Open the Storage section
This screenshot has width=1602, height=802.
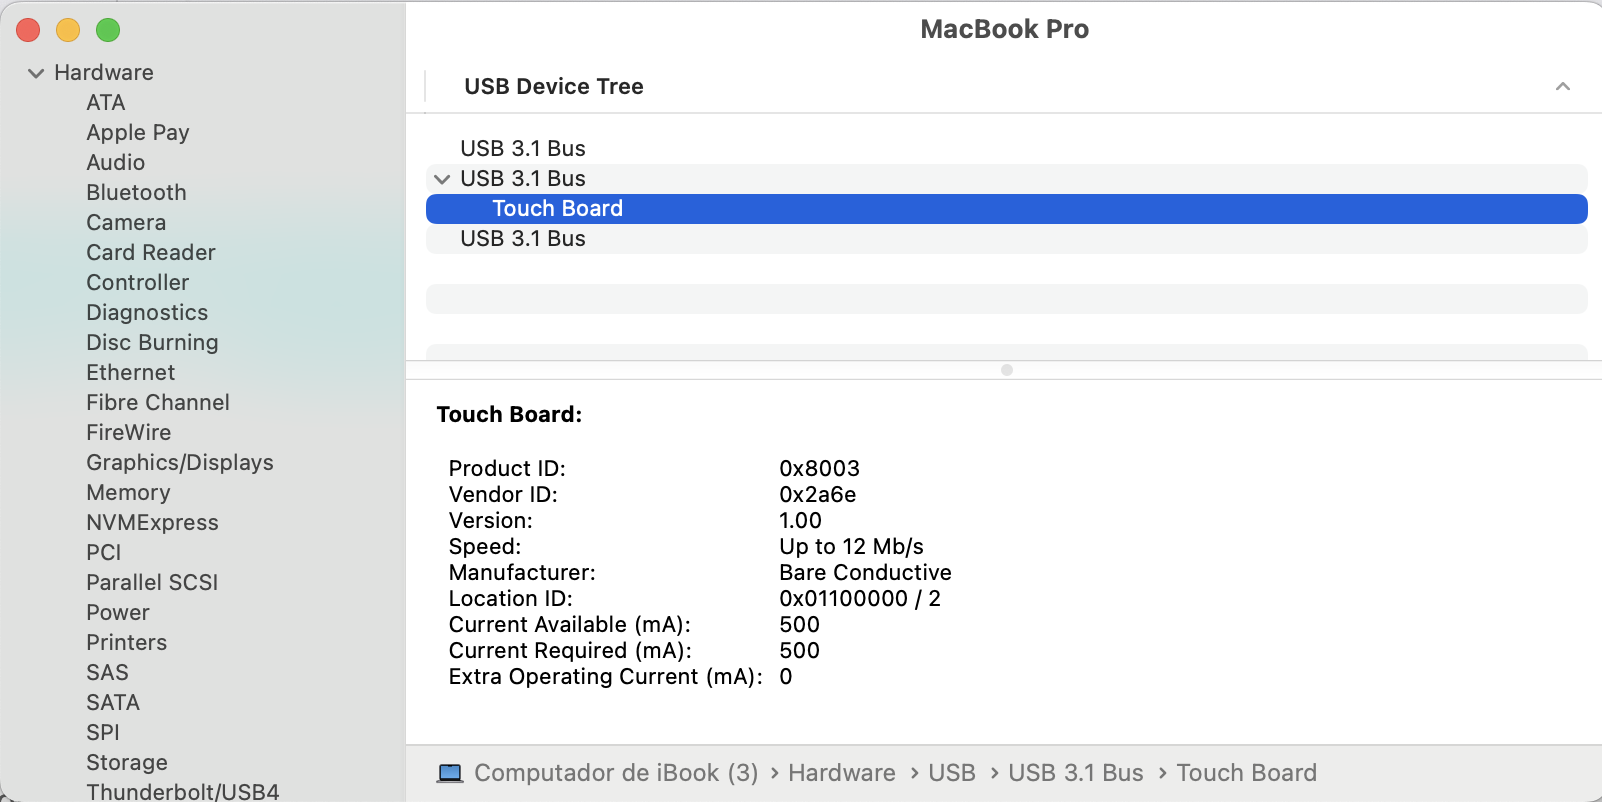[x=127, y=763]
